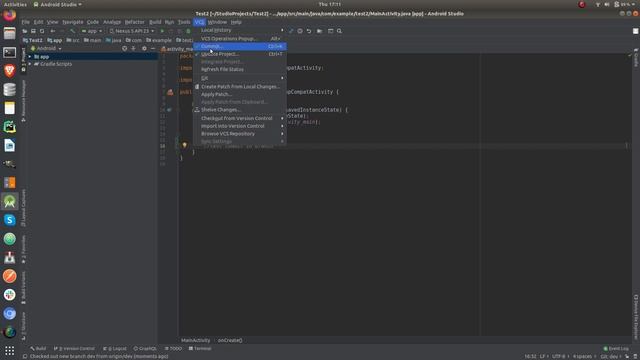Click scroll from source target icon
640x360 pixels.
click(x=124, y=48)
